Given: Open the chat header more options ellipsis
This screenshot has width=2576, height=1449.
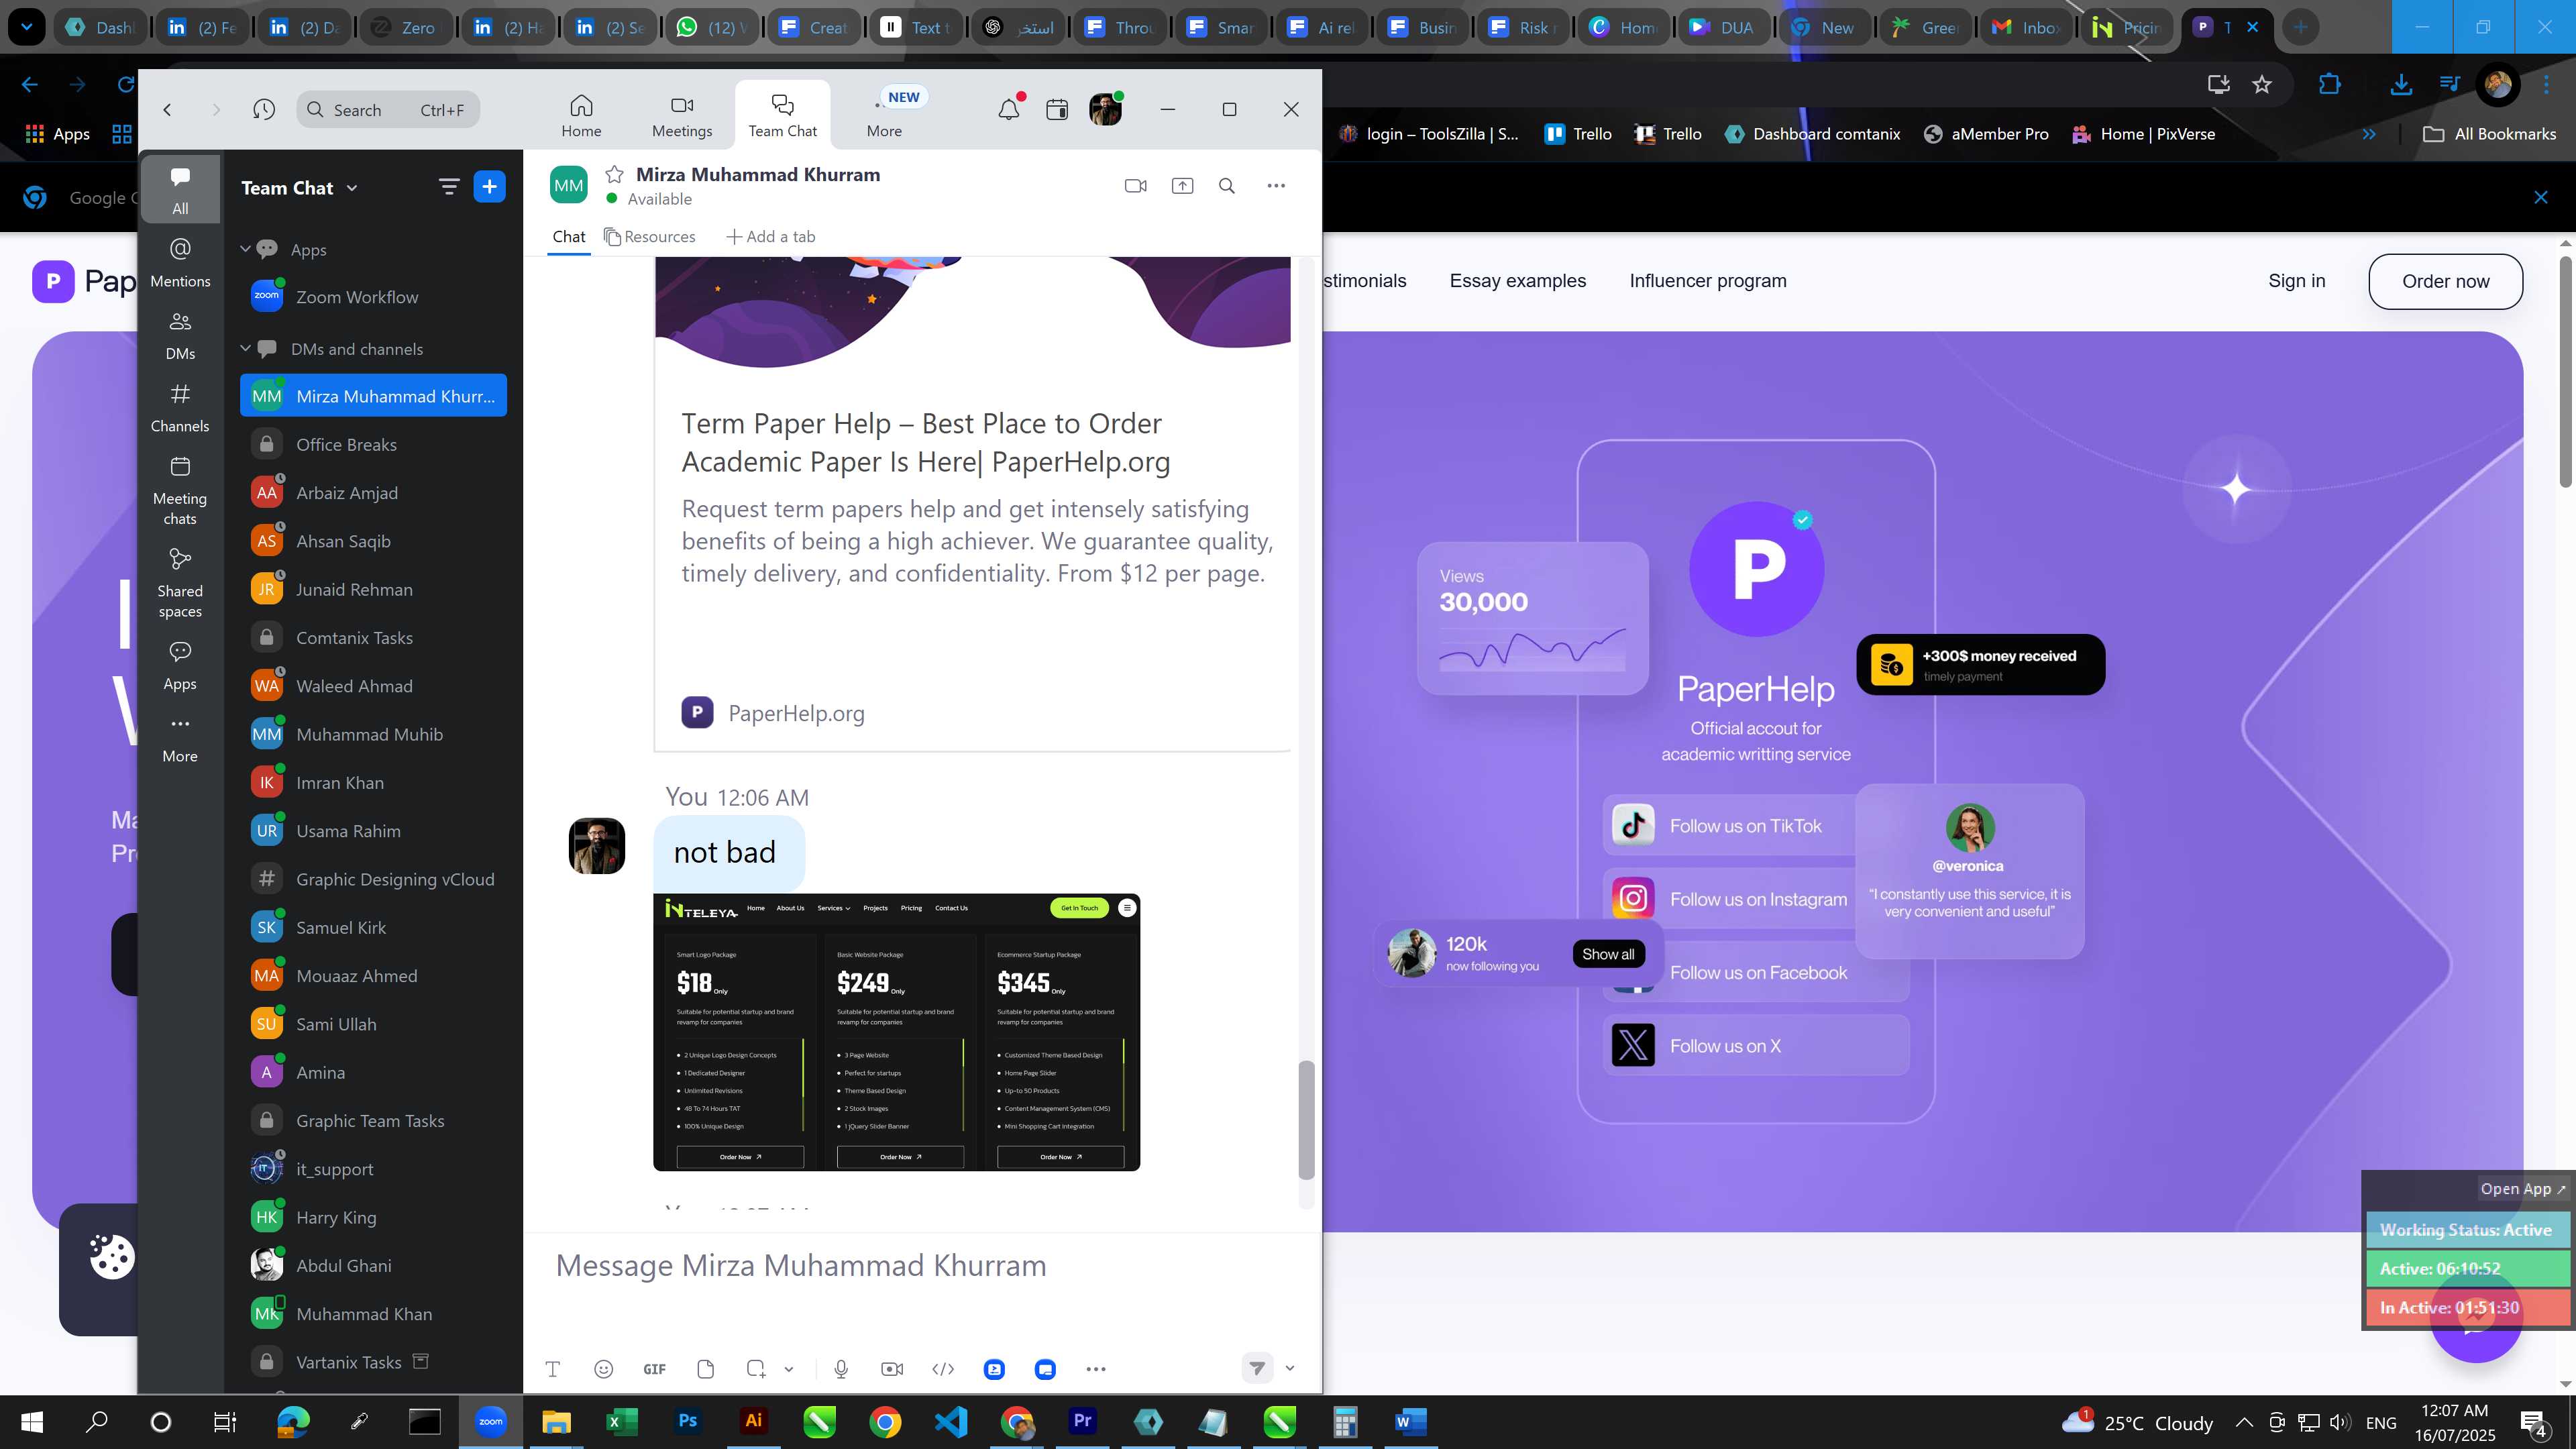Looking at the screenshot, I should 1276,186.
